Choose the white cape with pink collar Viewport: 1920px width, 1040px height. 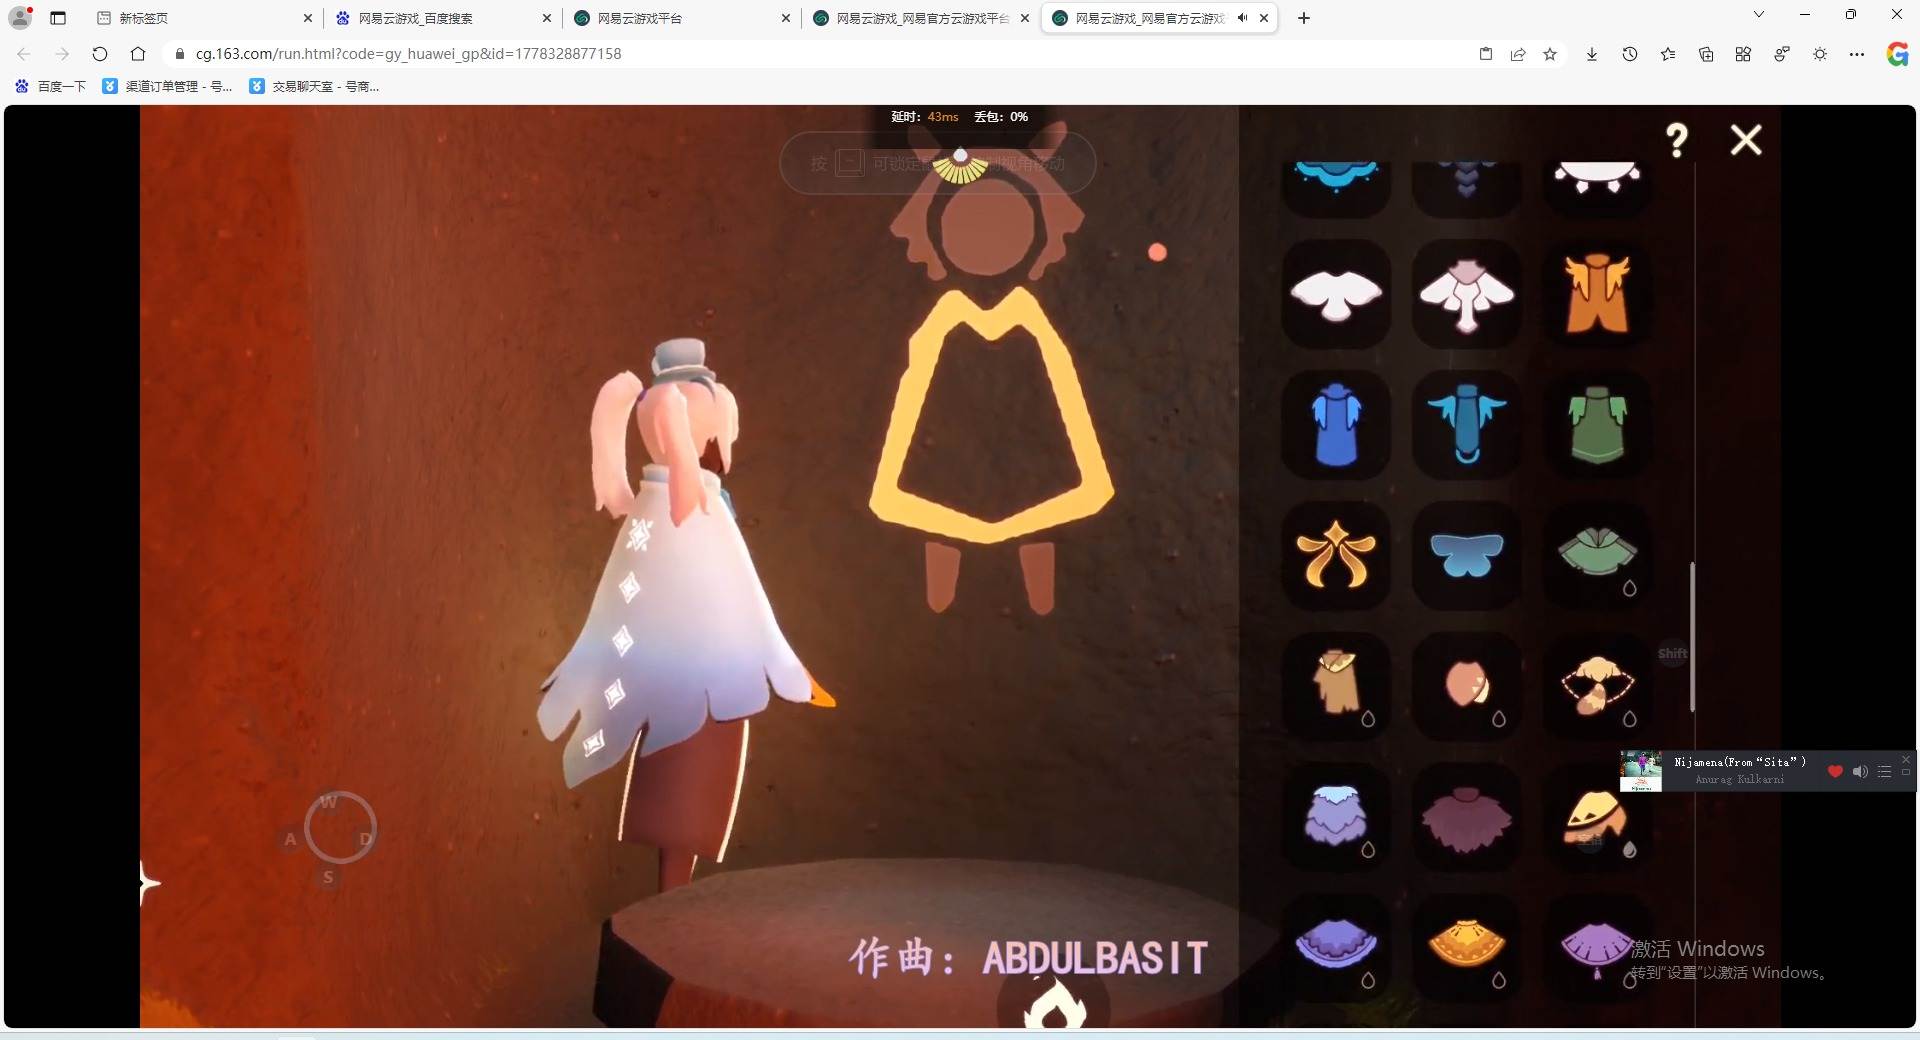pyautogui.click(x=1466, y=294)
